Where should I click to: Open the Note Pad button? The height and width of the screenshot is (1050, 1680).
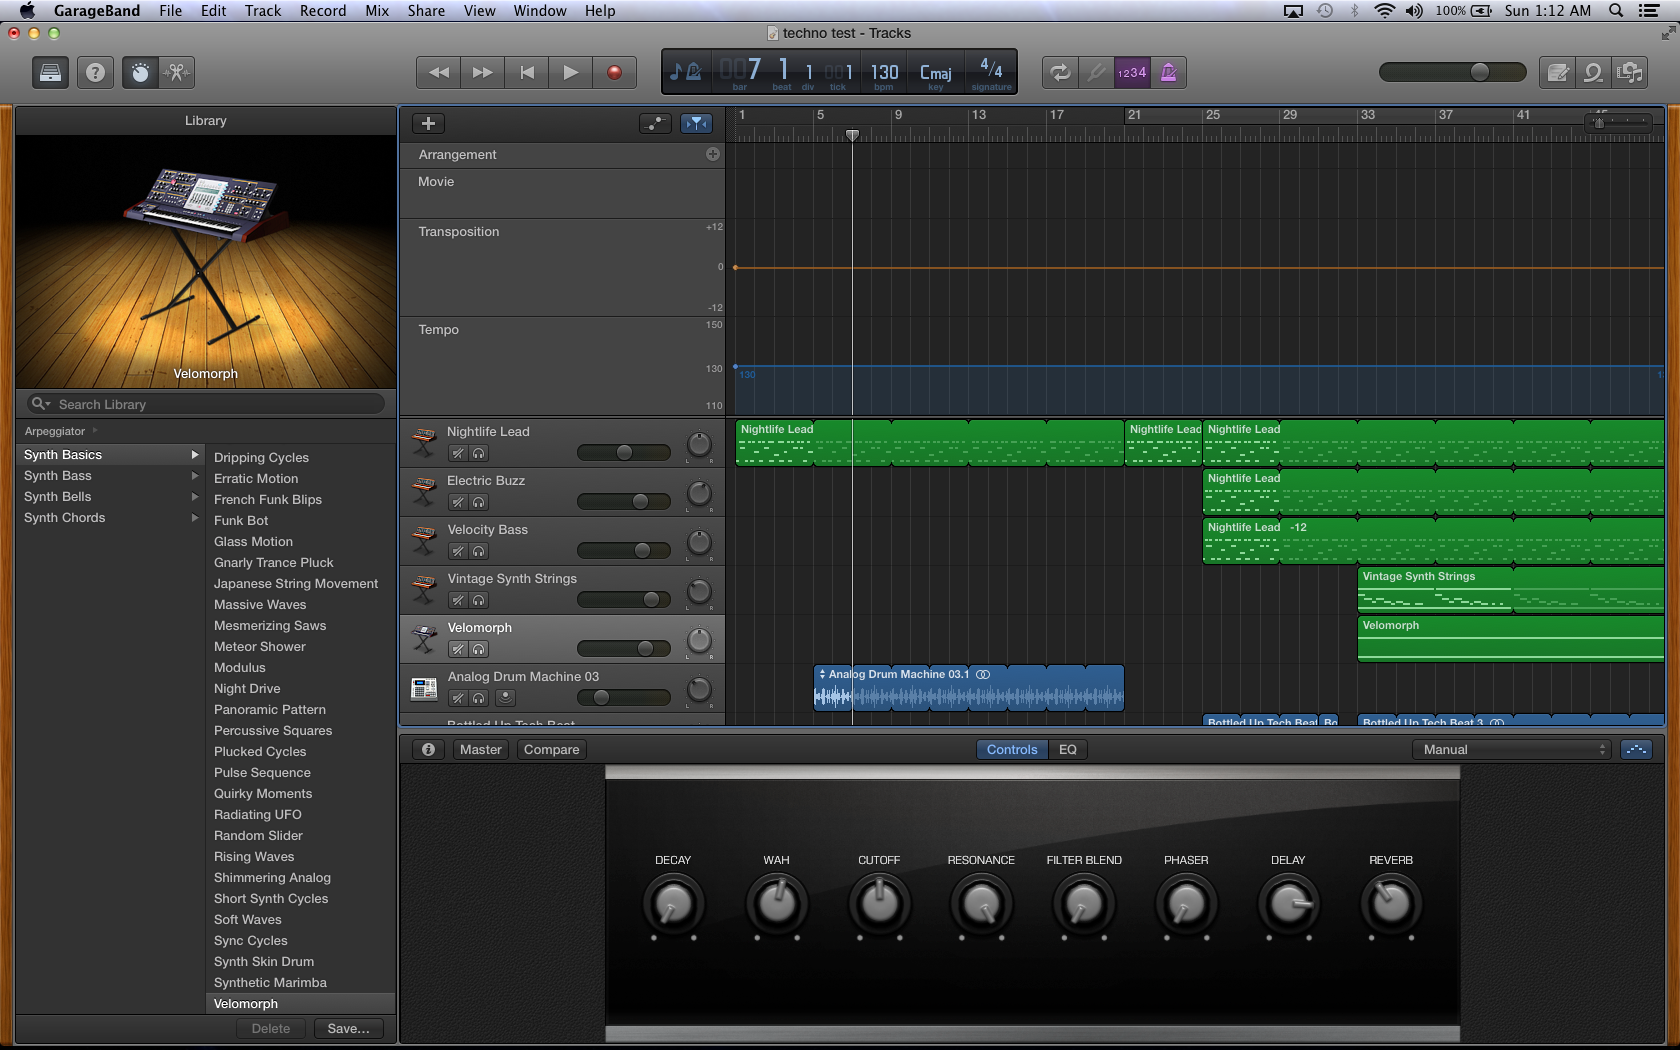point(1557,72)
